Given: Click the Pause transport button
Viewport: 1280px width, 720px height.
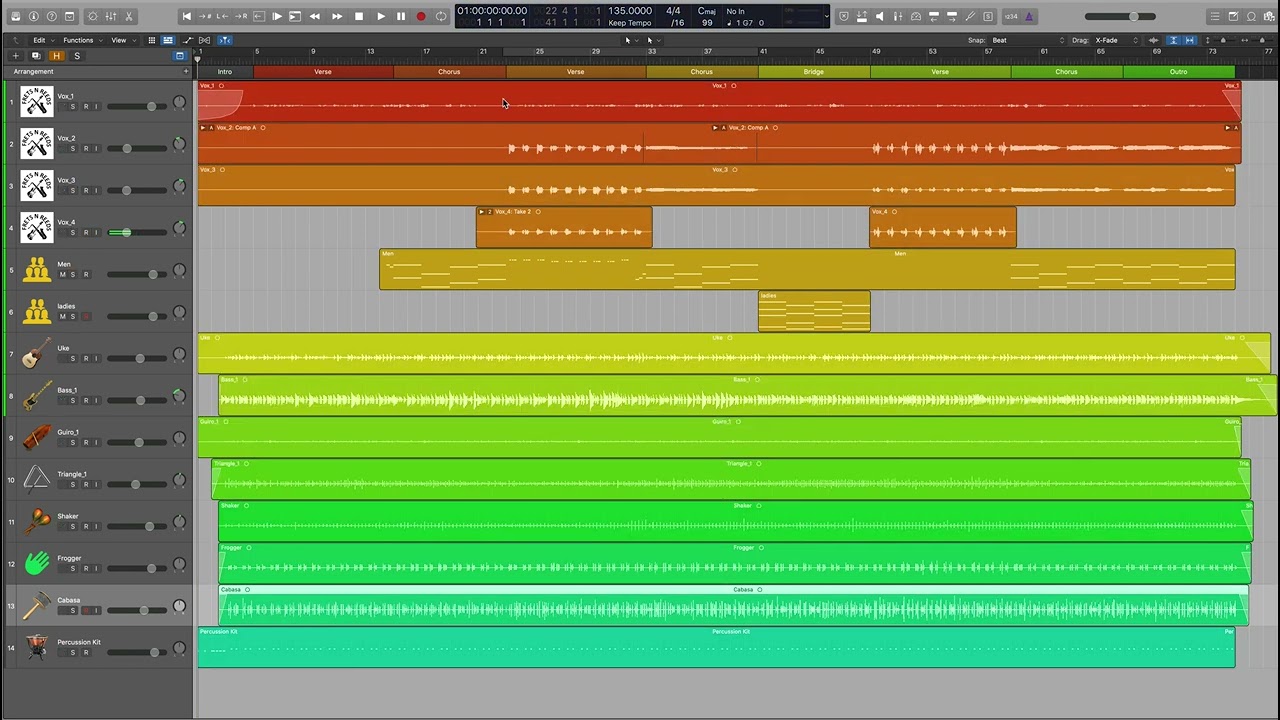Looking at the screenshot, I should coord(401,16).
